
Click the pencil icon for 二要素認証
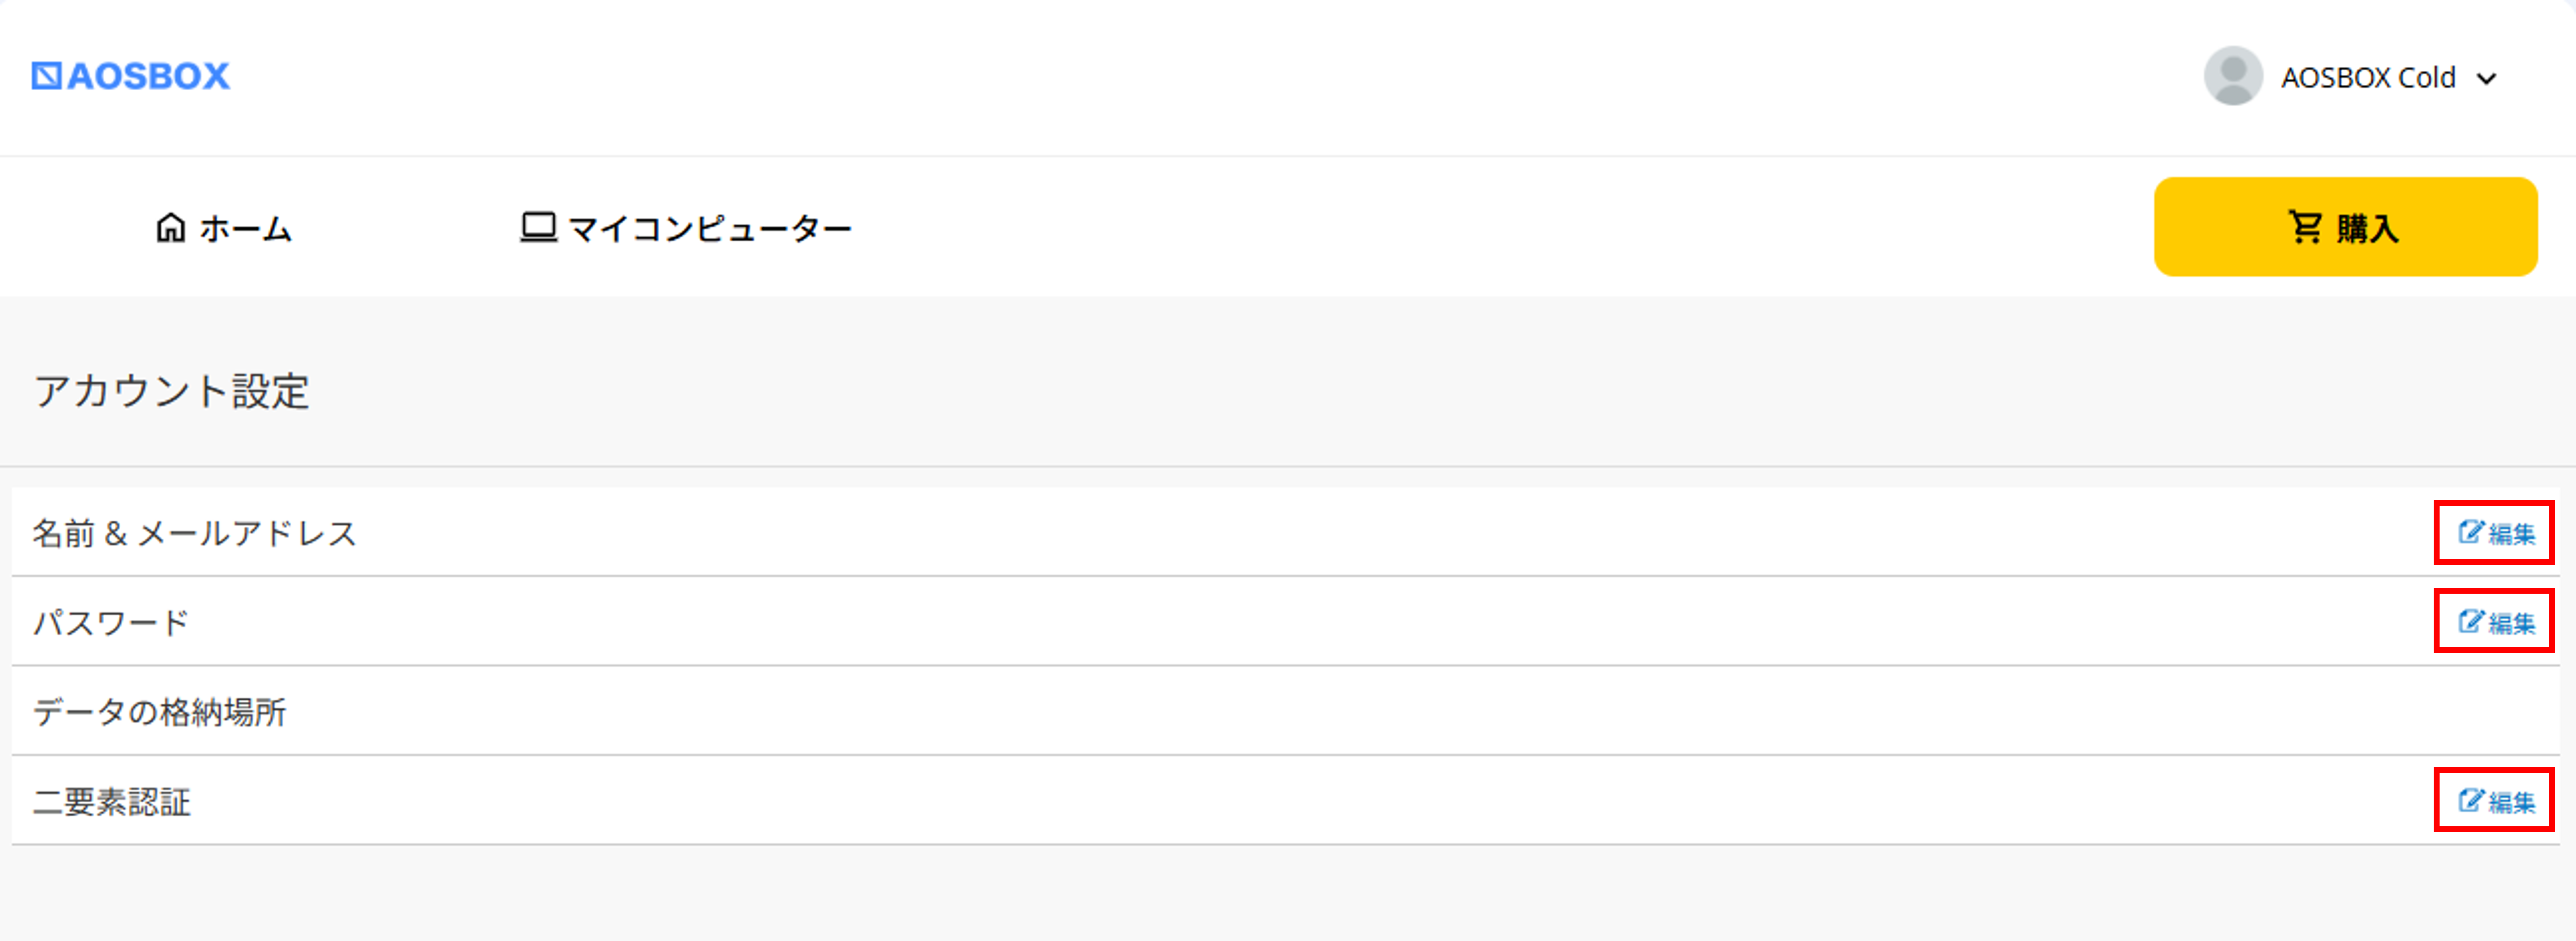tap(2470, 800)
